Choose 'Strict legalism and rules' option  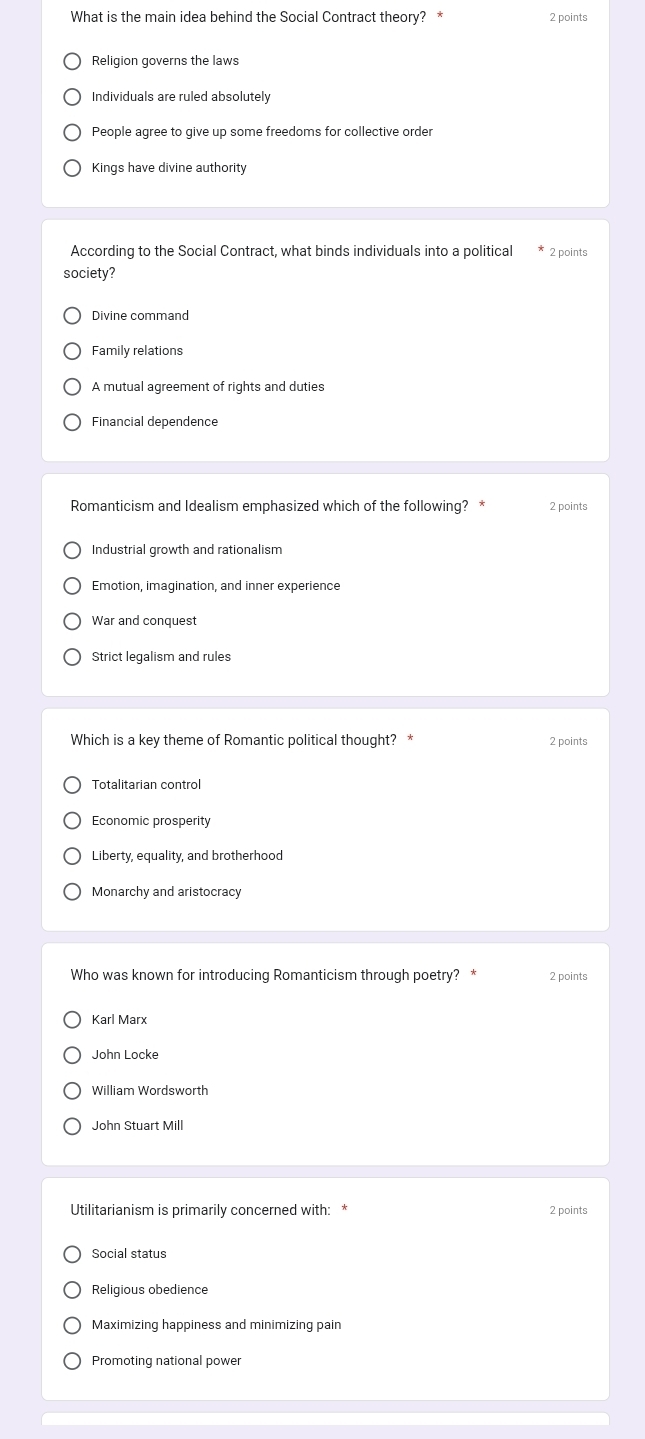coord(72,657)
